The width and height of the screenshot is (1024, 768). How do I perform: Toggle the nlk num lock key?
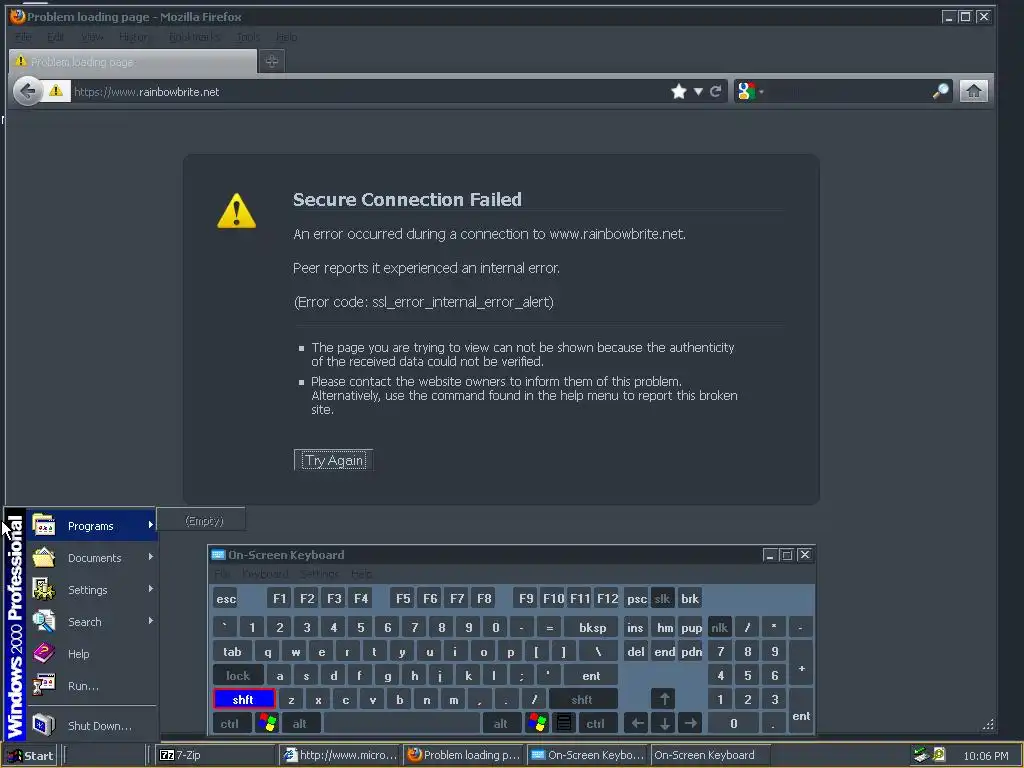(x=720, y=628)
